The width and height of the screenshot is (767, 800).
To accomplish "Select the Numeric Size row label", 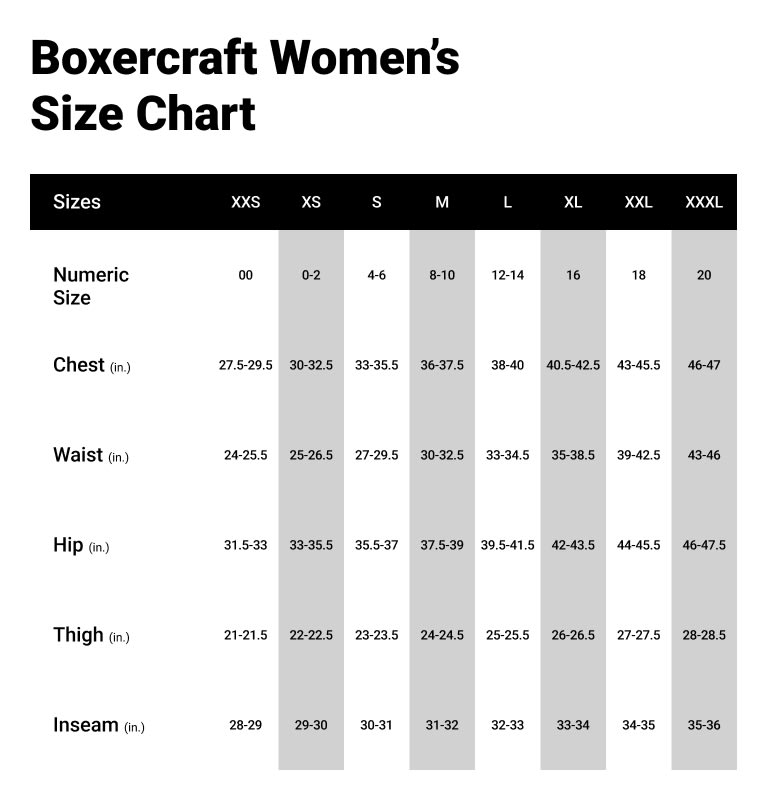I will [91, 286].
